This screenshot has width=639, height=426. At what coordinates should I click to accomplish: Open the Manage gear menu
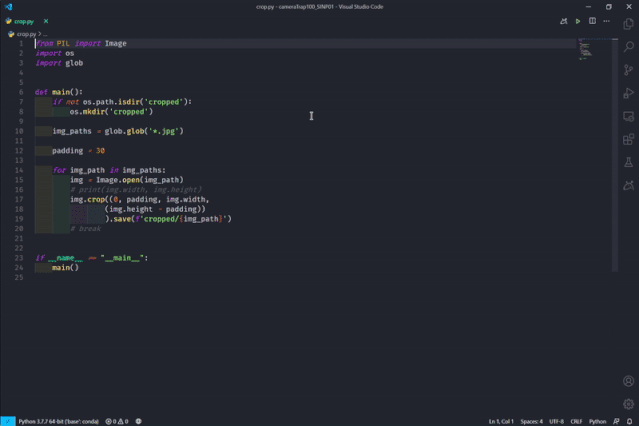(x=628, y=404)
